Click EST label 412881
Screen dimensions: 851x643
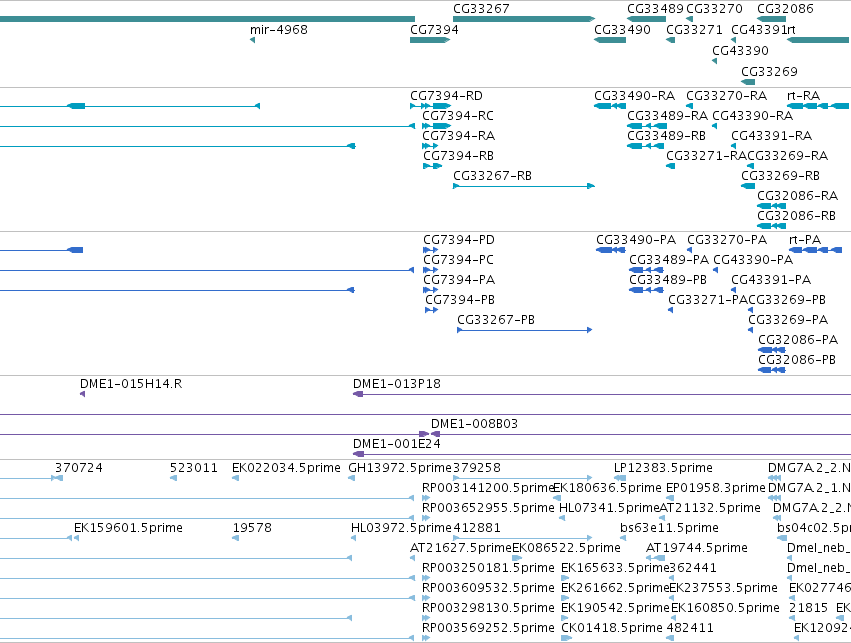pyautogui.click(x=477, y=528)
